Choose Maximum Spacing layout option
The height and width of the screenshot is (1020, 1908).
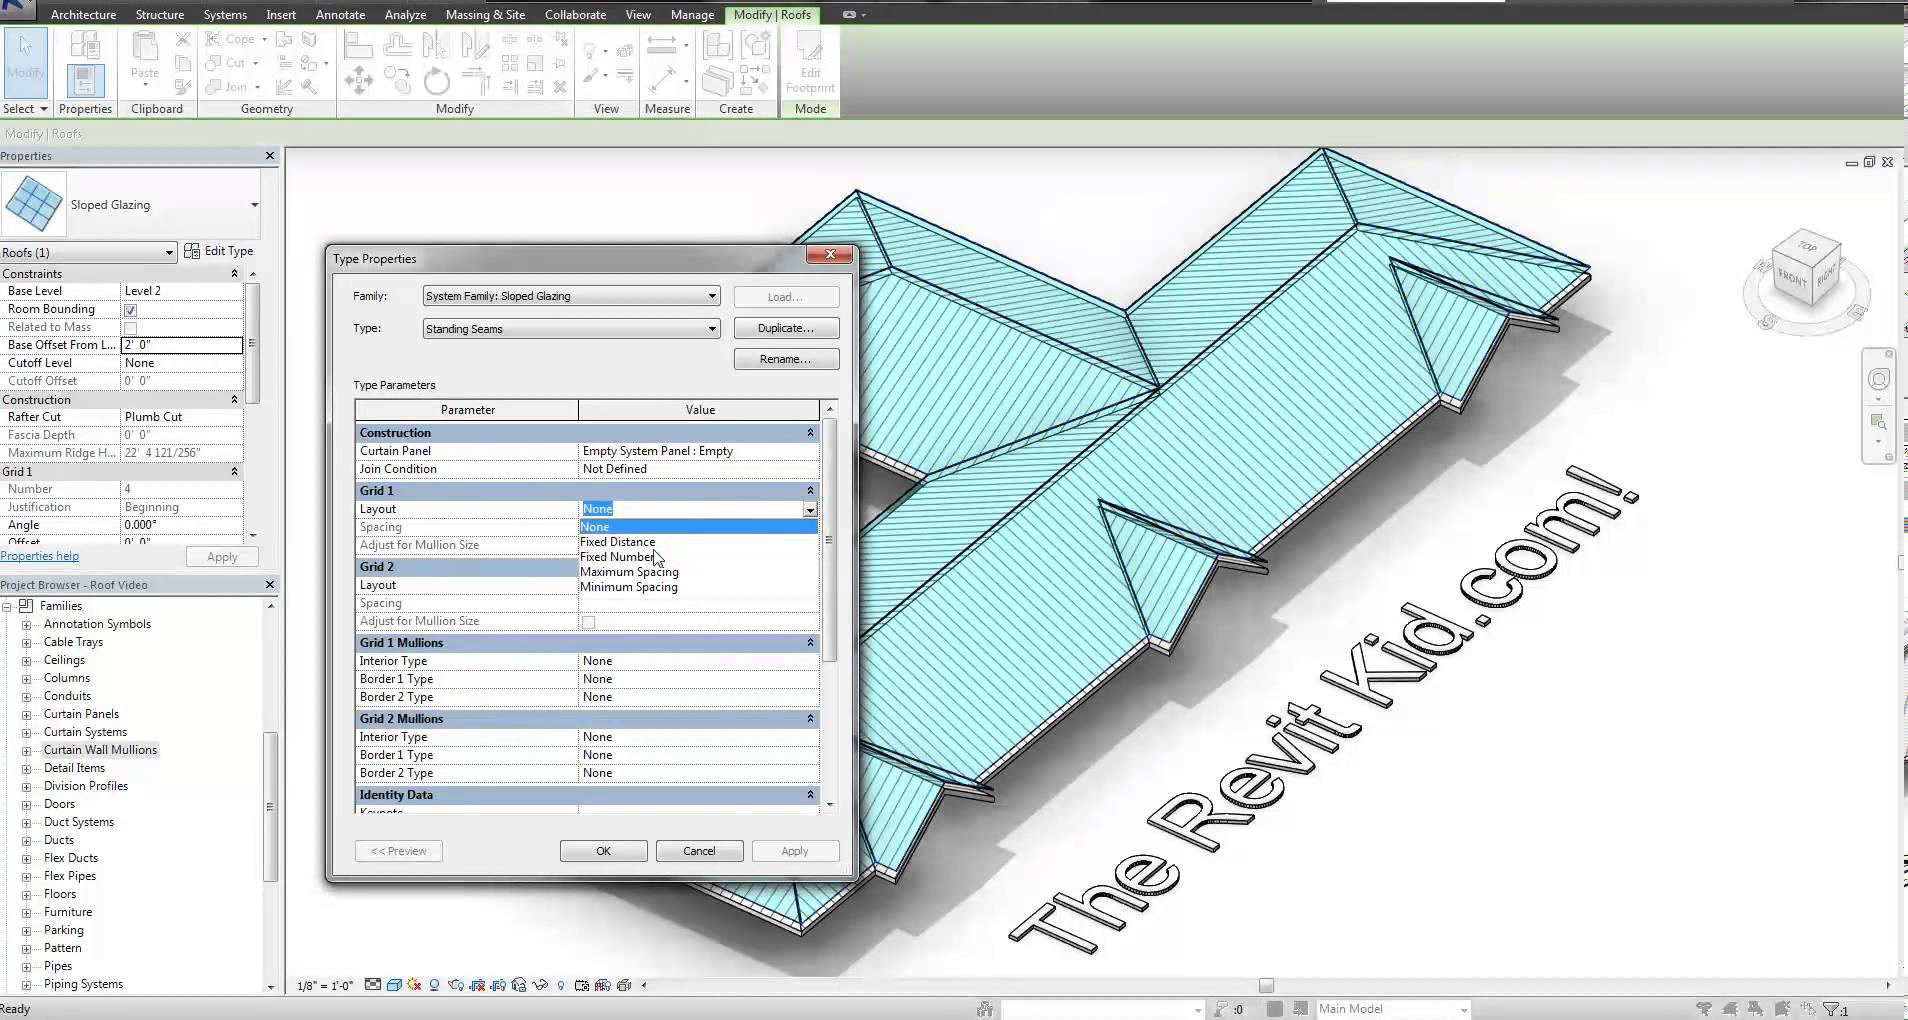[x=629, y=572]
